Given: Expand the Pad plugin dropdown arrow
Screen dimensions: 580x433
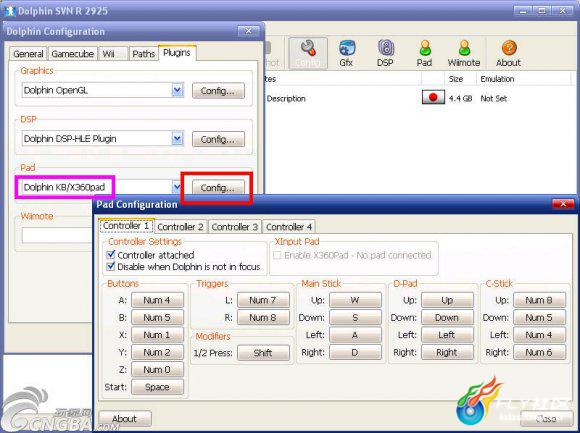Looking at the screenshot, I should coord(177,187).
